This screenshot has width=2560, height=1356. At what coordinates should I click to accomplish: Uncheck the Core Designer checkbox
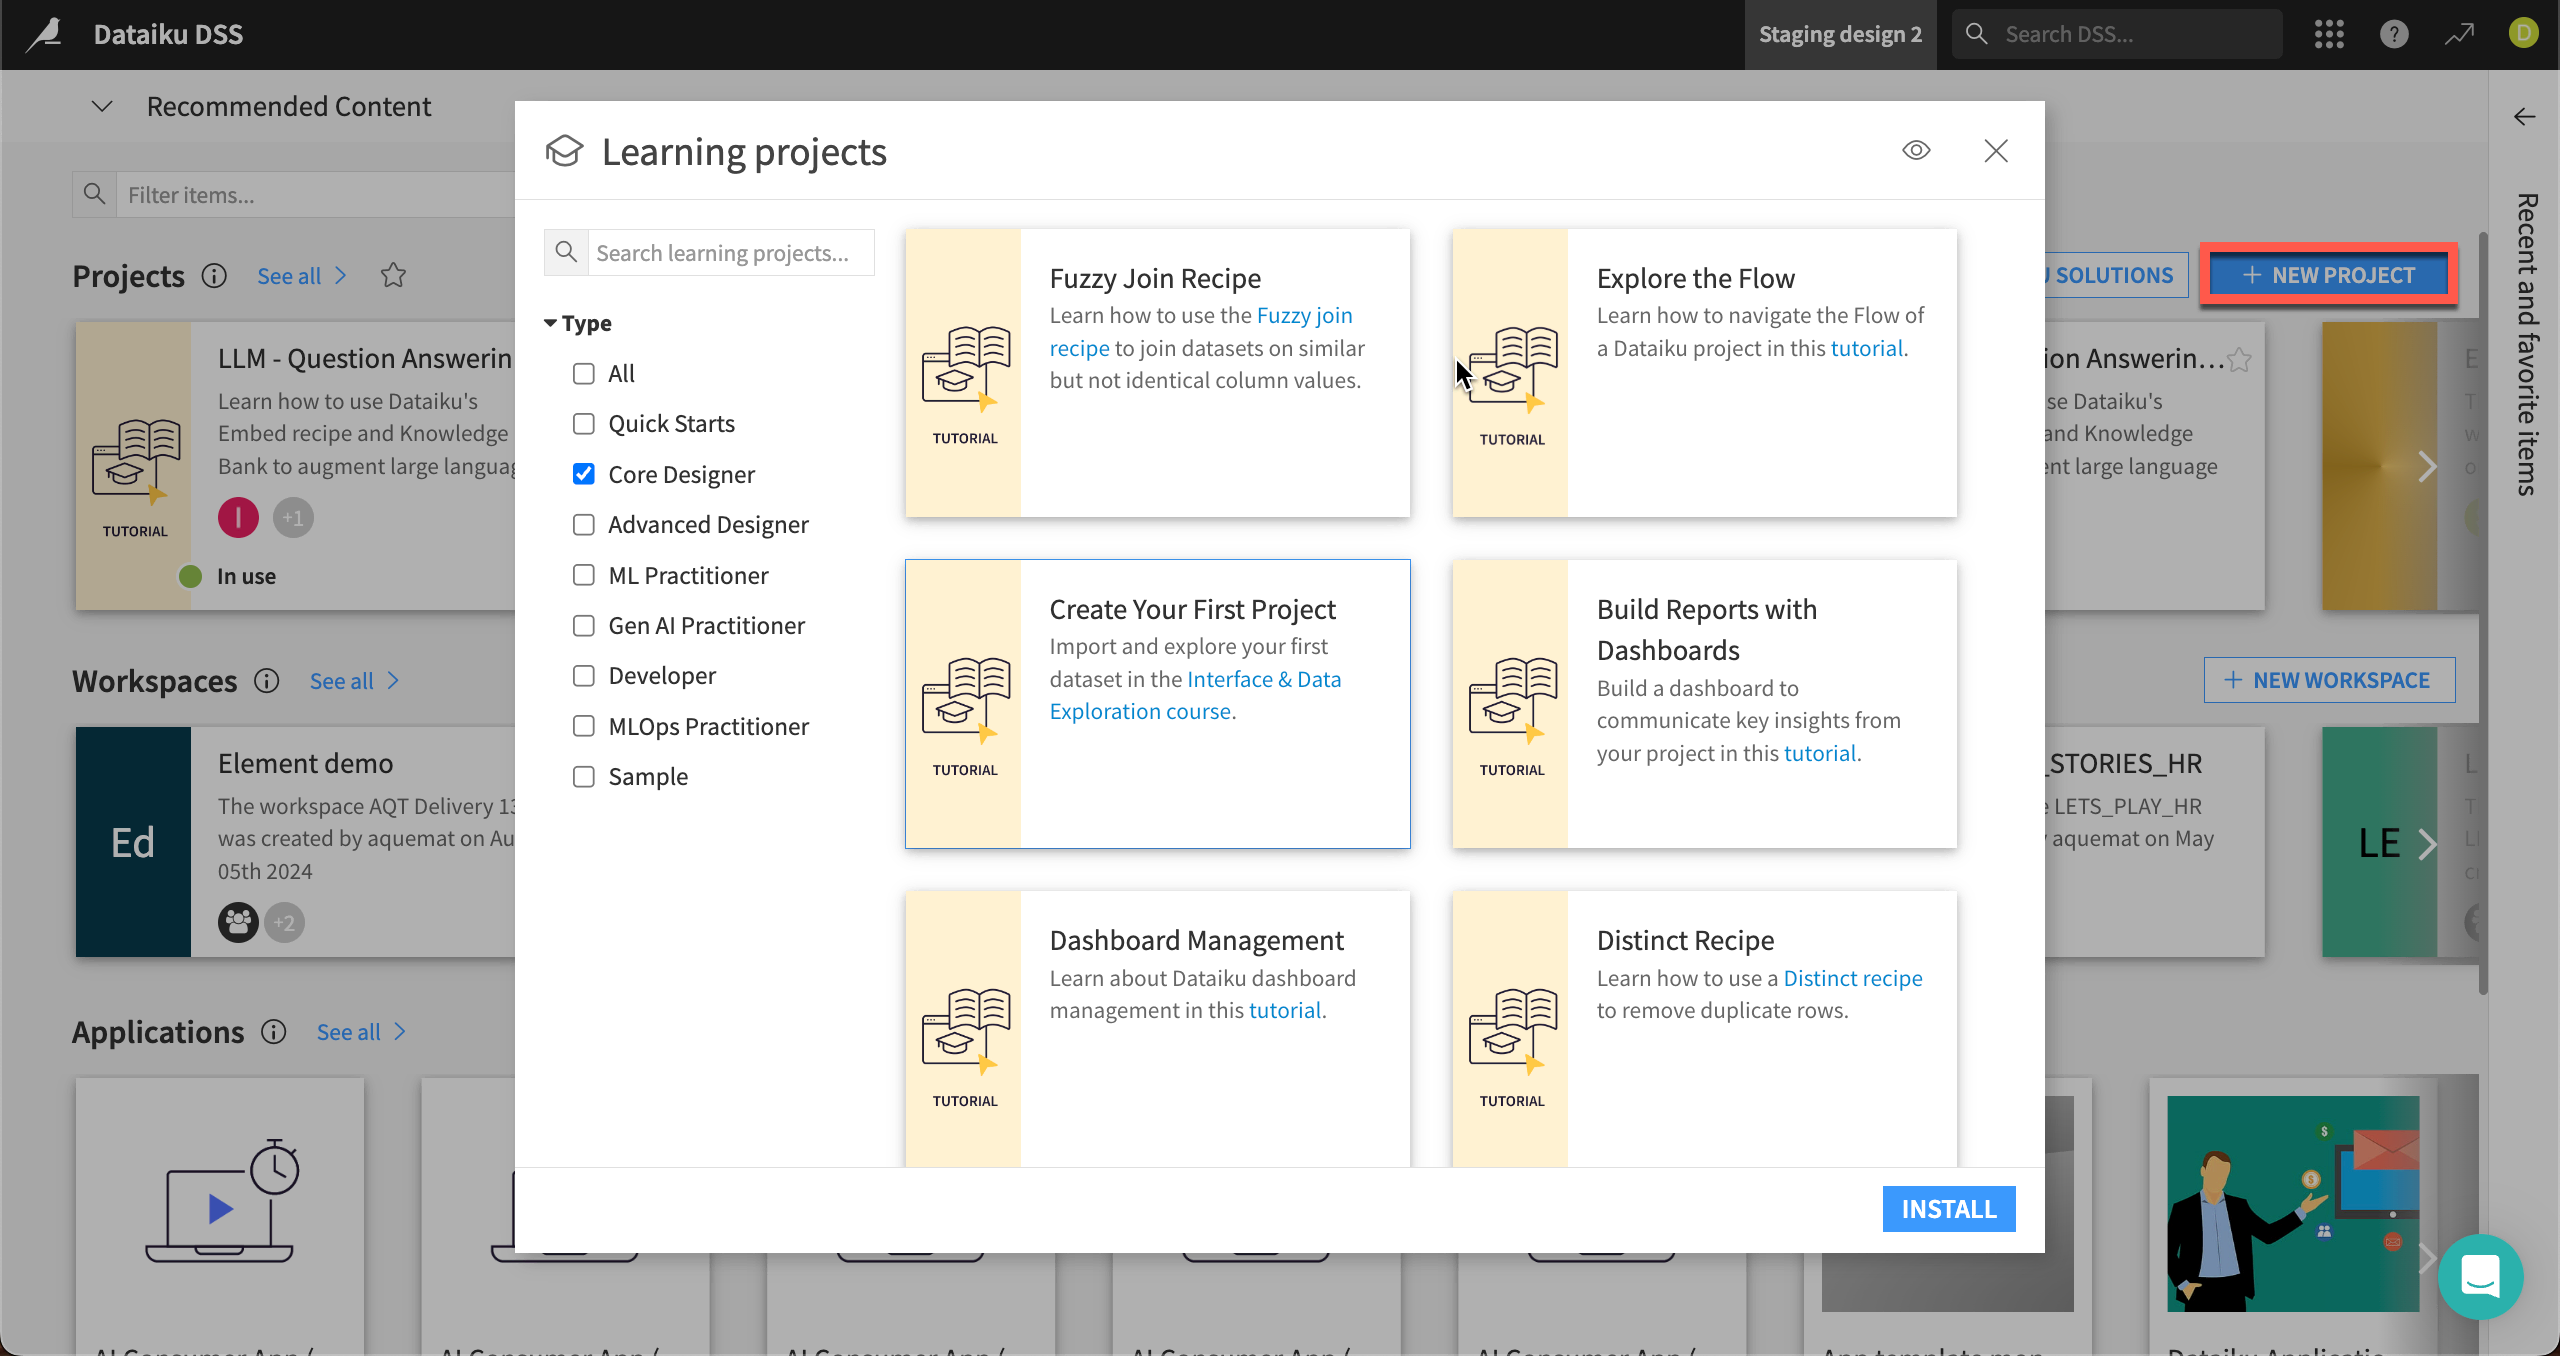click(x=584, y=474)
